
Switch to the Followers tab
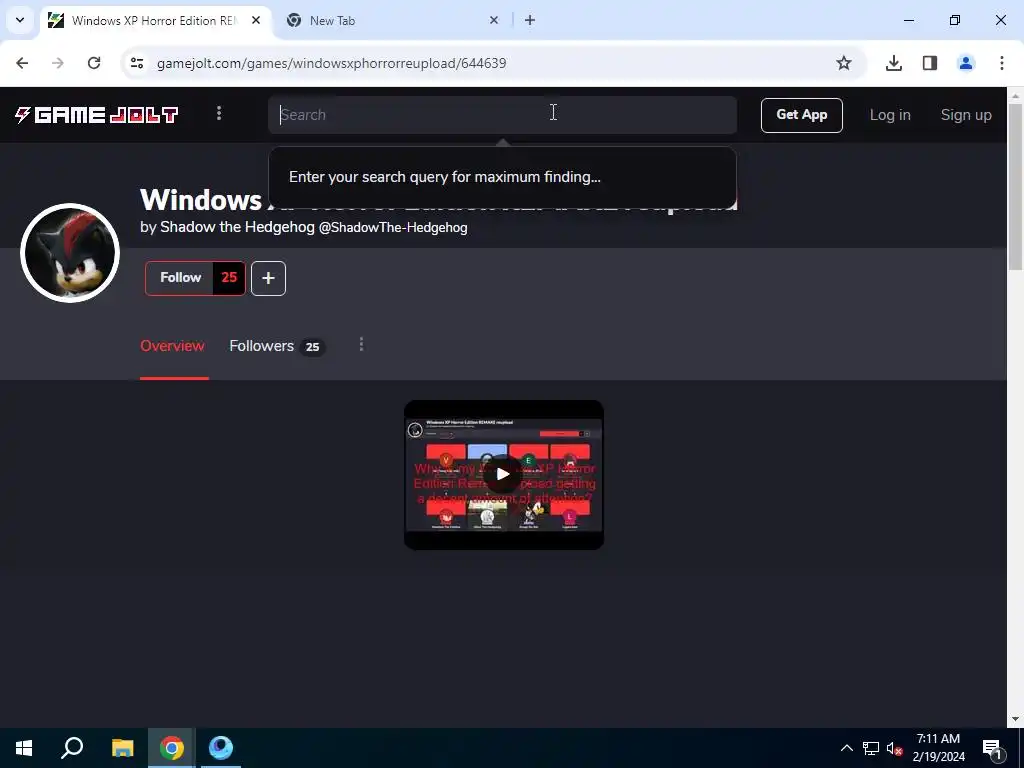coord(277,346)
